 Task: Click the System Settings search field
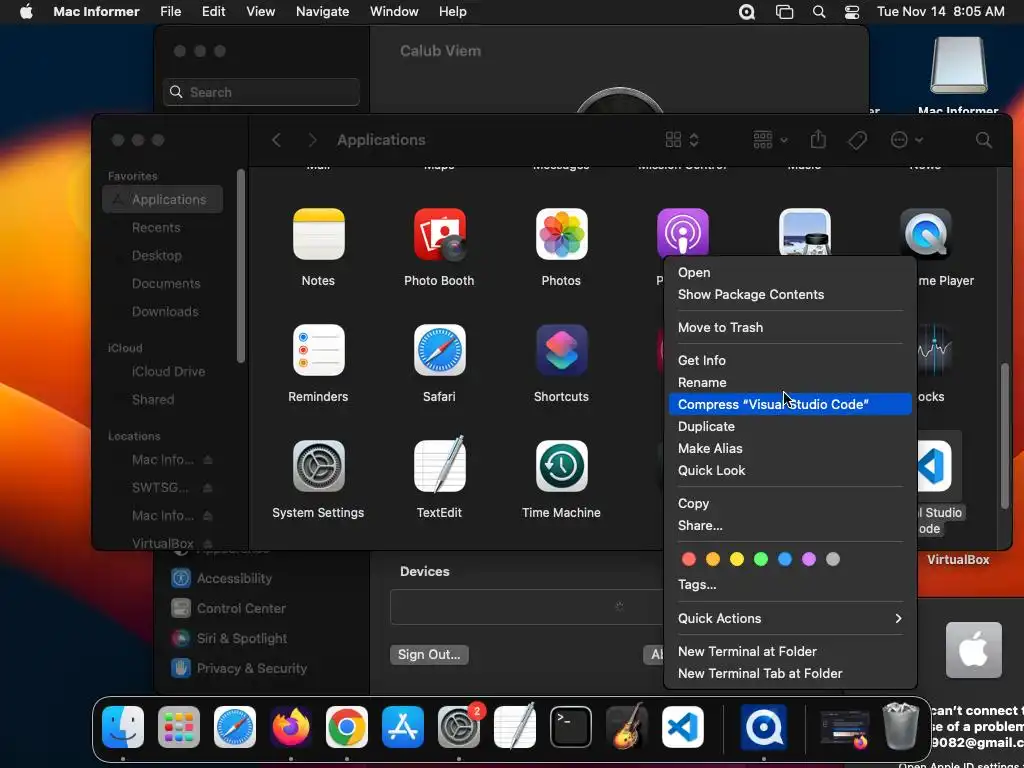[261, 92]
